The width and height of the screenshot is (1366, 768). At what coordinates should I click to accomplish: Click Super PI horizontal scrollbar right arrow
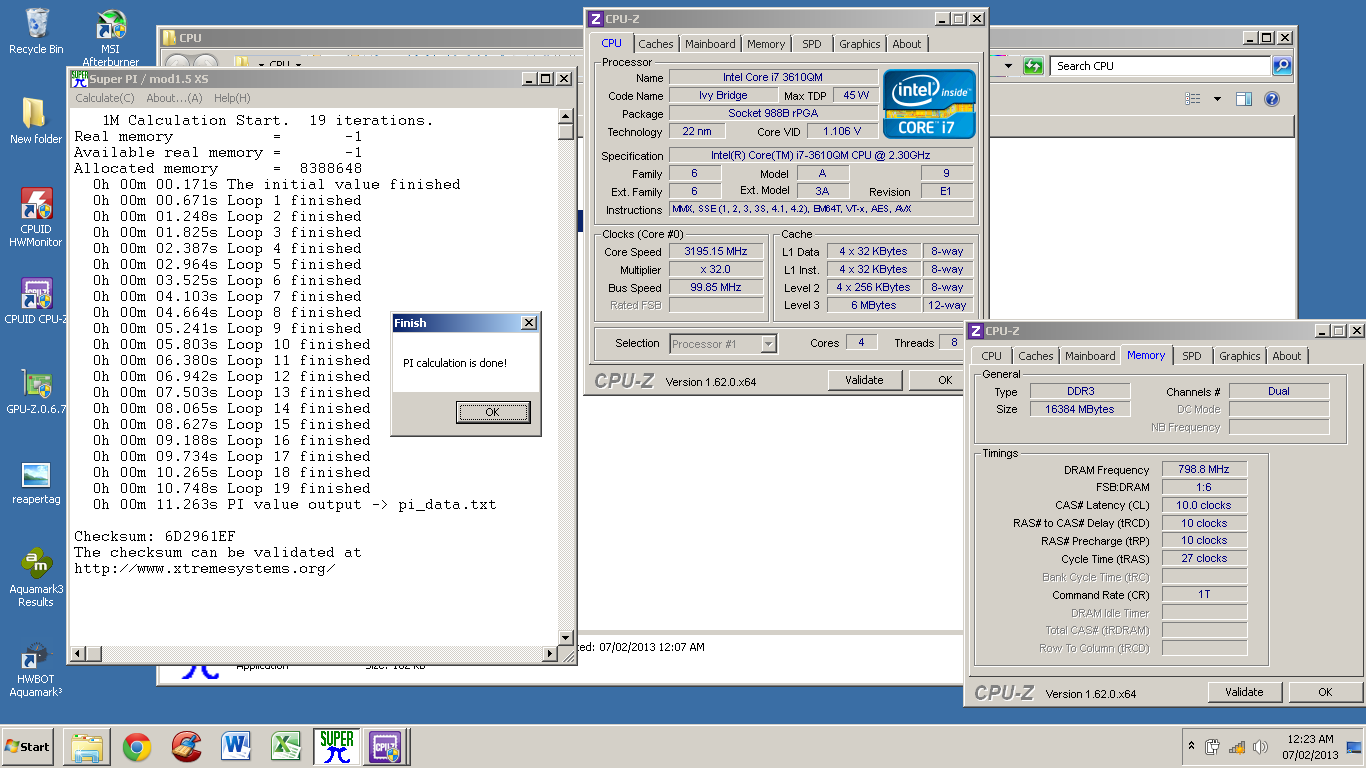(x=549, y=654)
